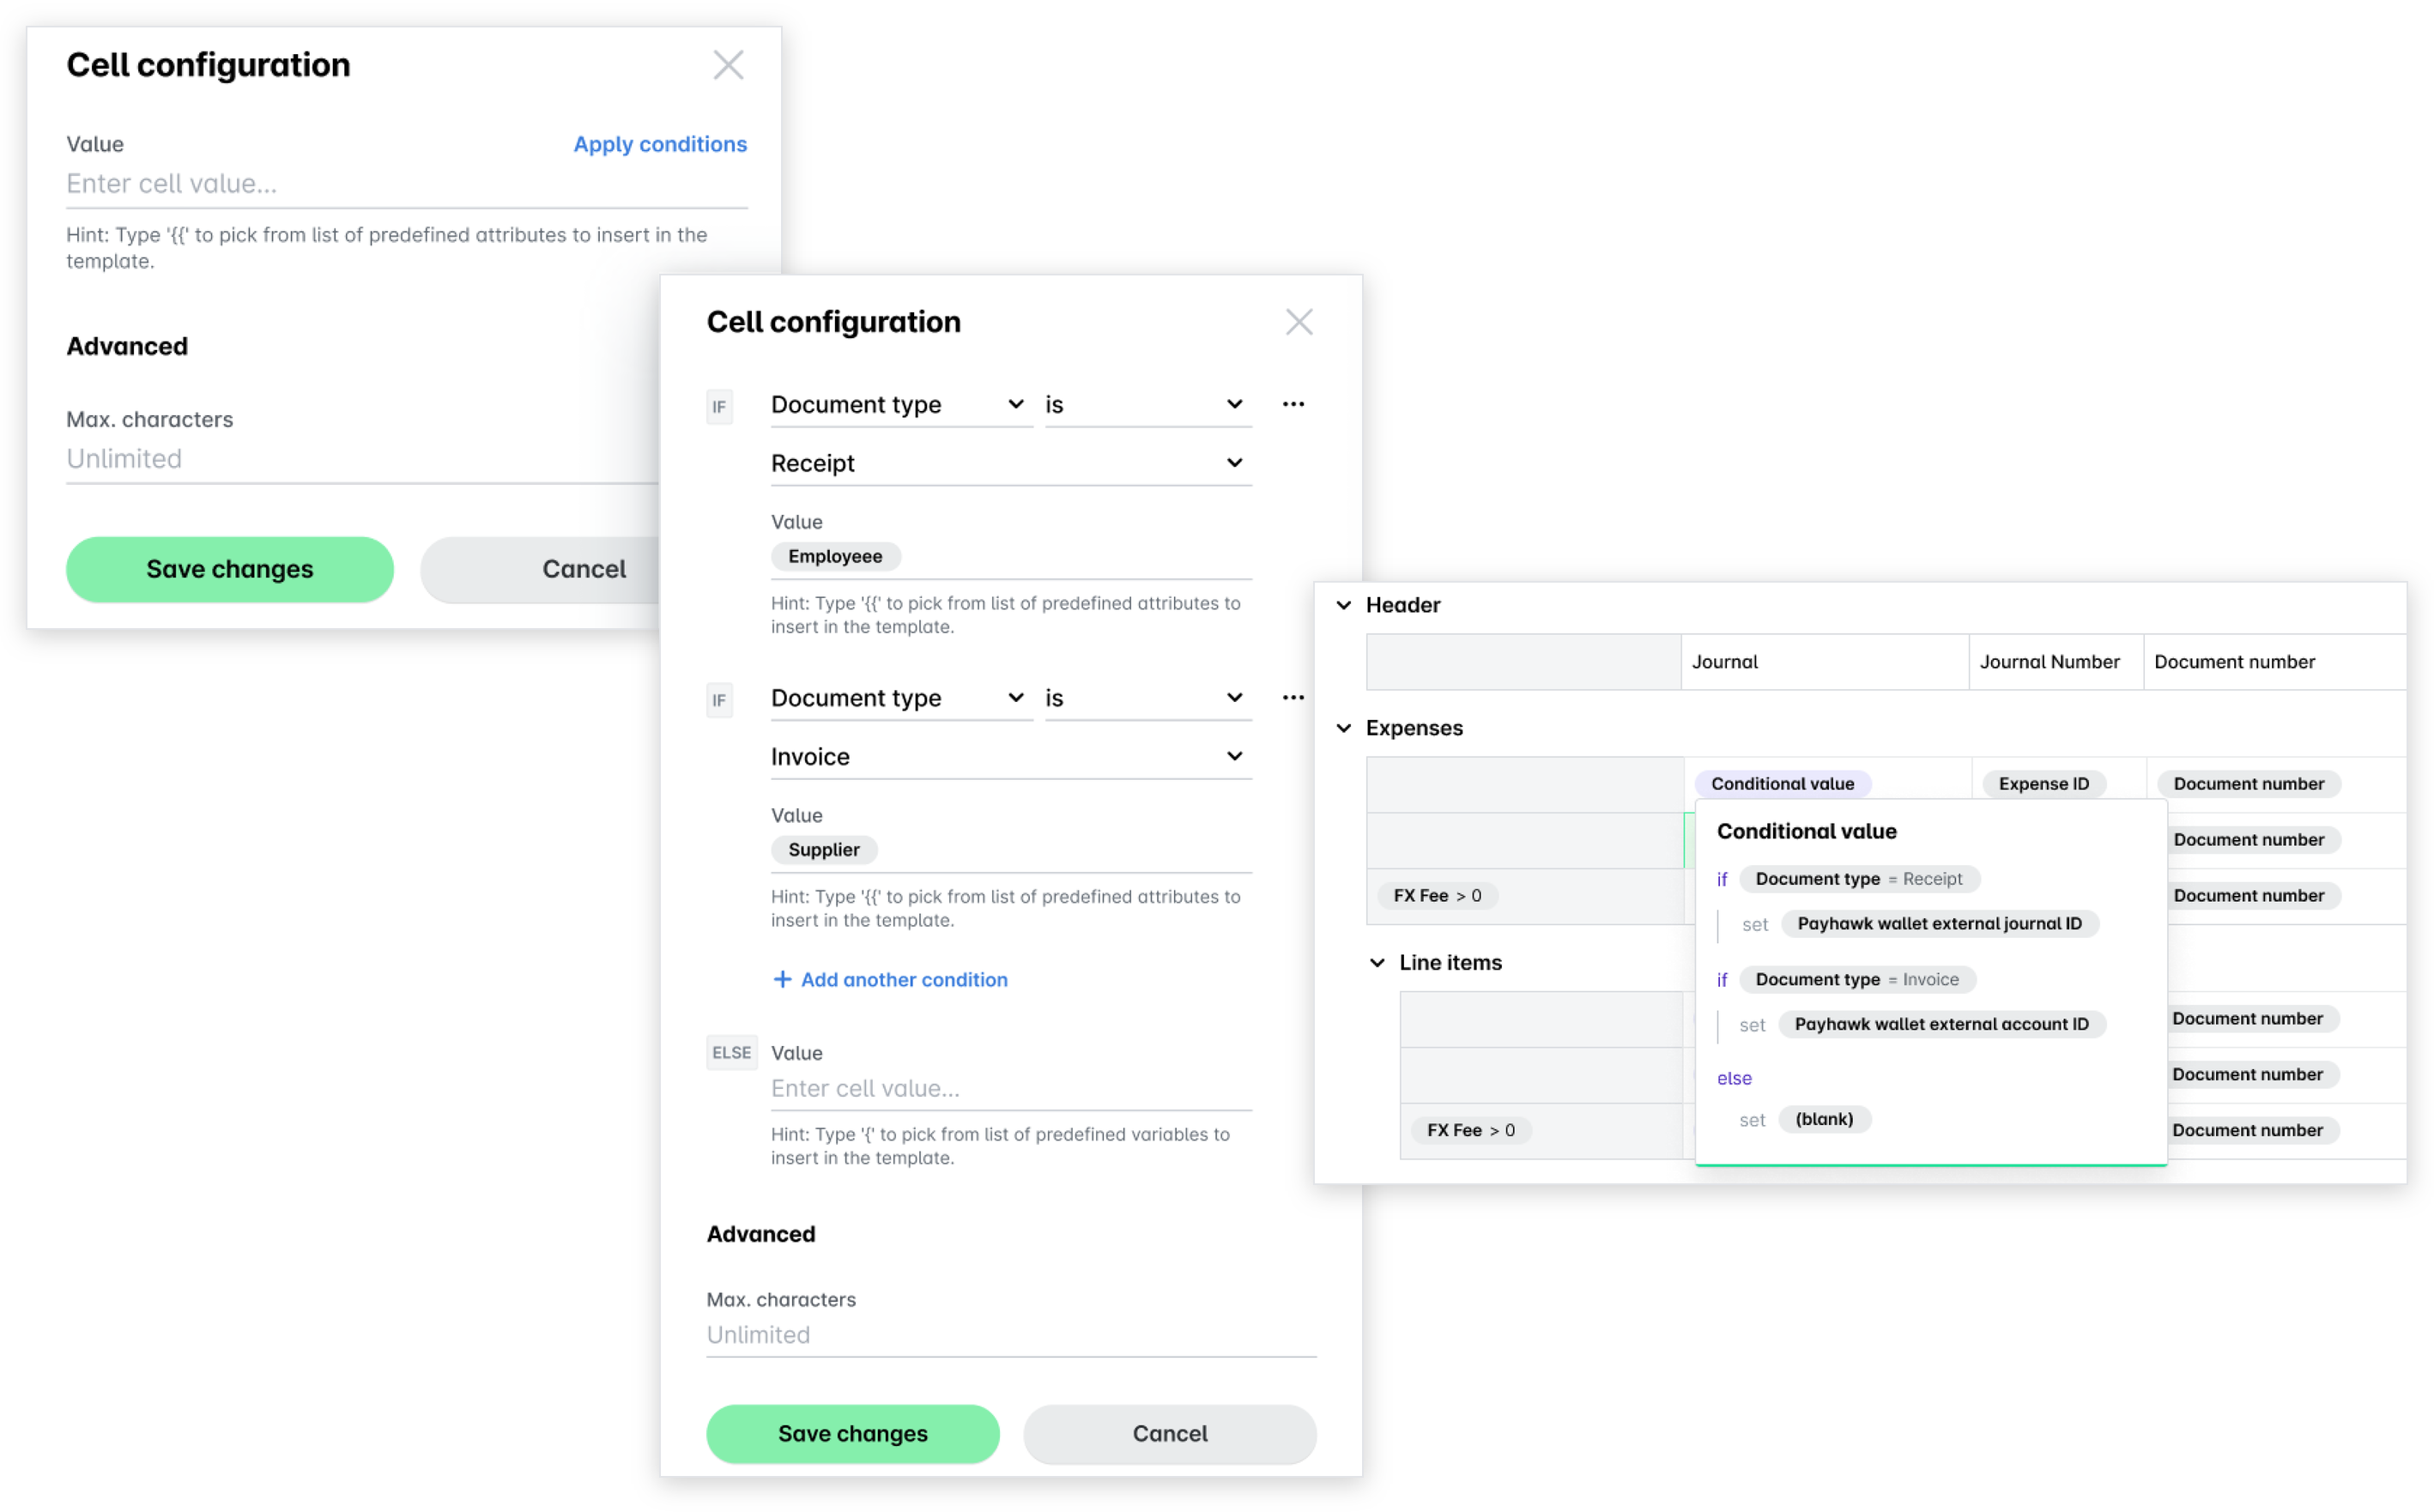This screenshot has height=1512, width=2434.
Task: Collapse the Header section
Action: (1343, 605)
